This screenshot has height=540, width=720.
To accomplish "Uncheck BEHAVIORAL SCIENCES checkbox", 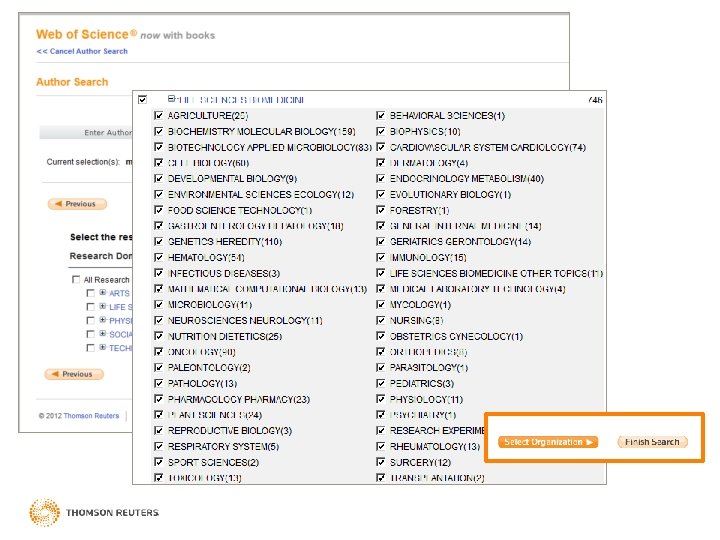I will 380,115.
